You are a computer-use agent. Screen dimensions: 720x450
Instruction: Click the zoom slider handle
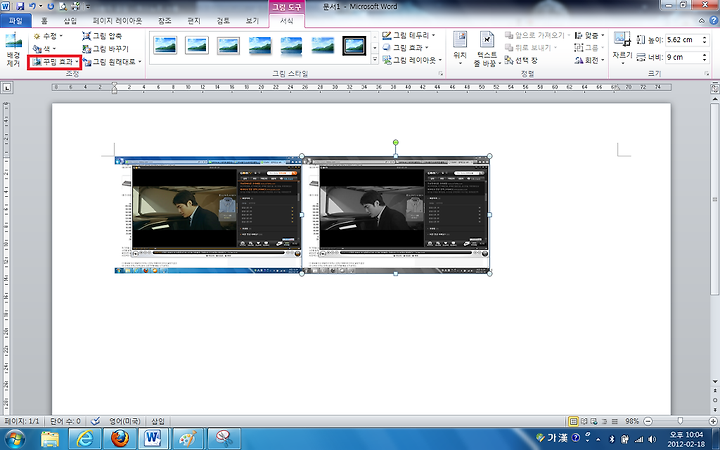coord(680,421)
